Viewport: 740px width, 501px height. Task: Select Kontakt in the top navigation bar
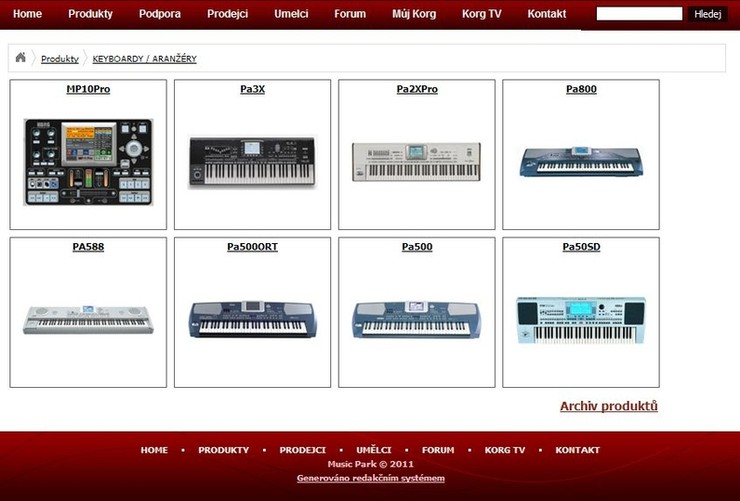[x=547, y=14]
